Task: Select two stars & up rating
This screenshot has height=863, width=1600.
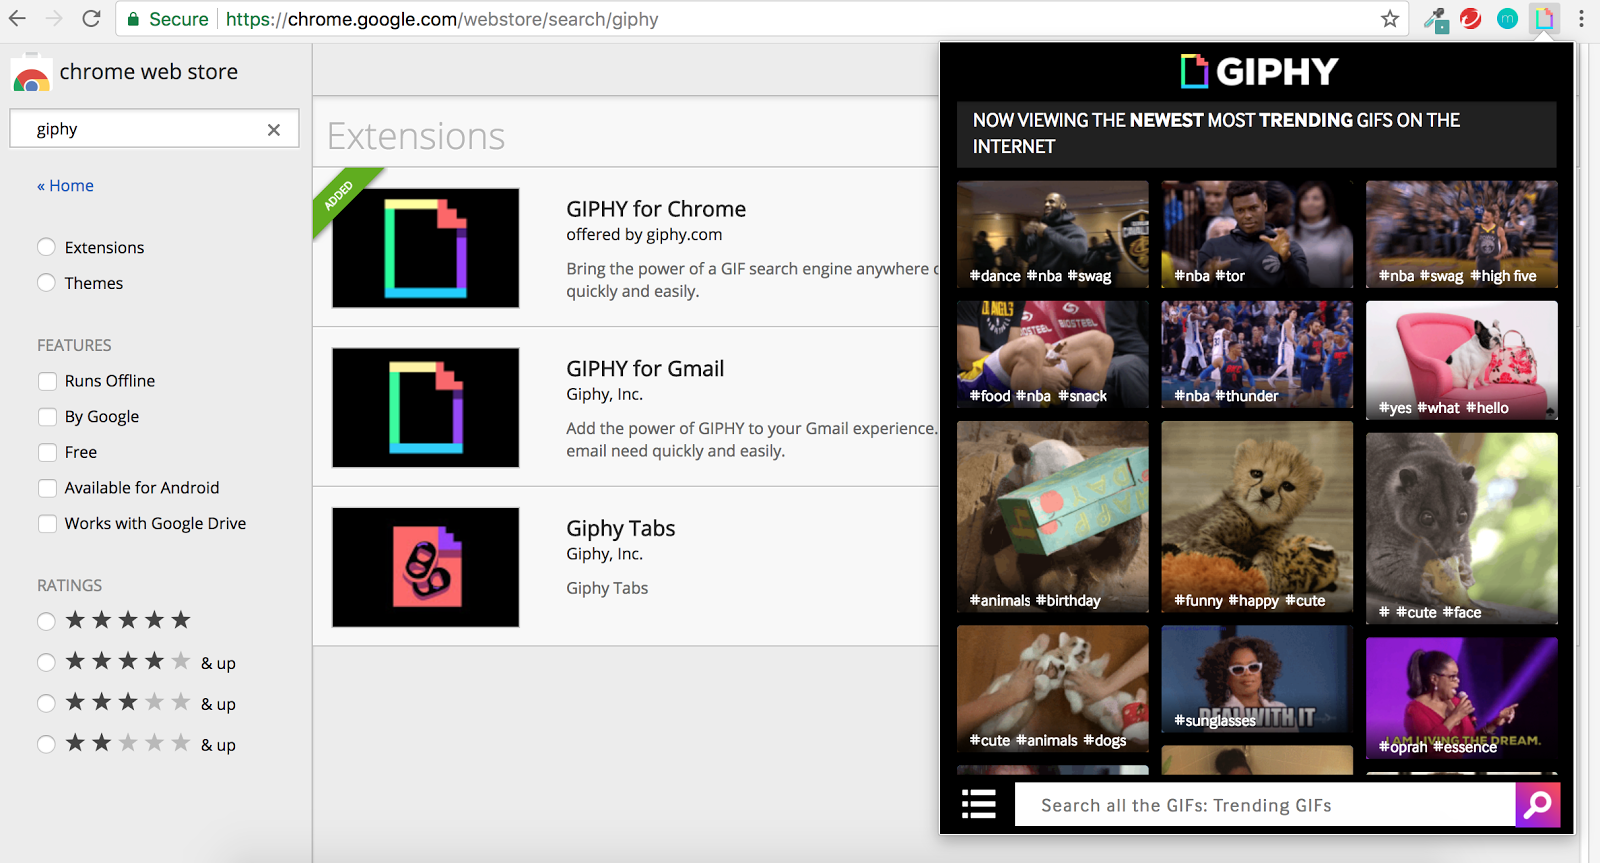Action: [46, 744]
